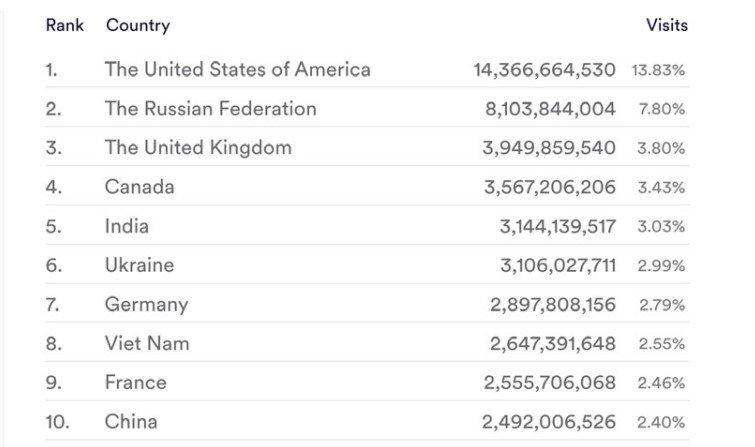Select rank number 10 cell
Screen dimensions: 755x447
[57, 422]
